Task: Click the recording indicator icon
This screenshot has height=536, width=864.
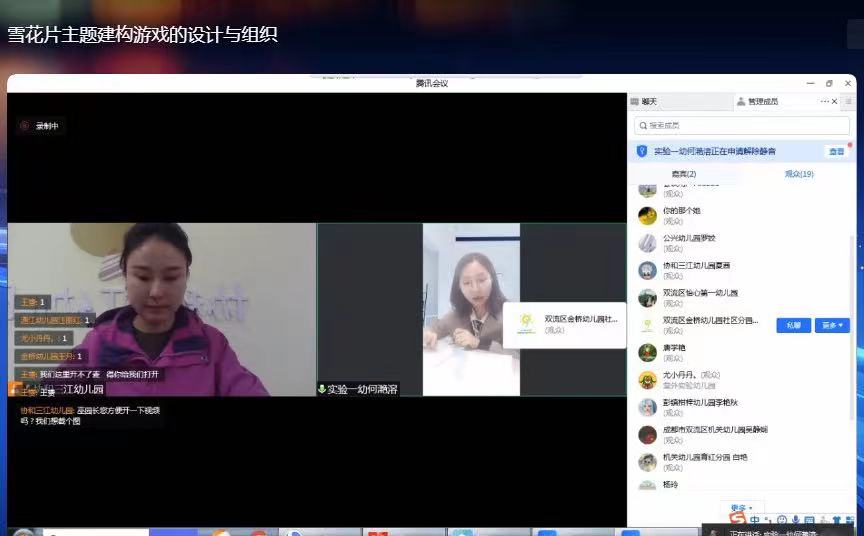Action: click(x=25, y=126)
